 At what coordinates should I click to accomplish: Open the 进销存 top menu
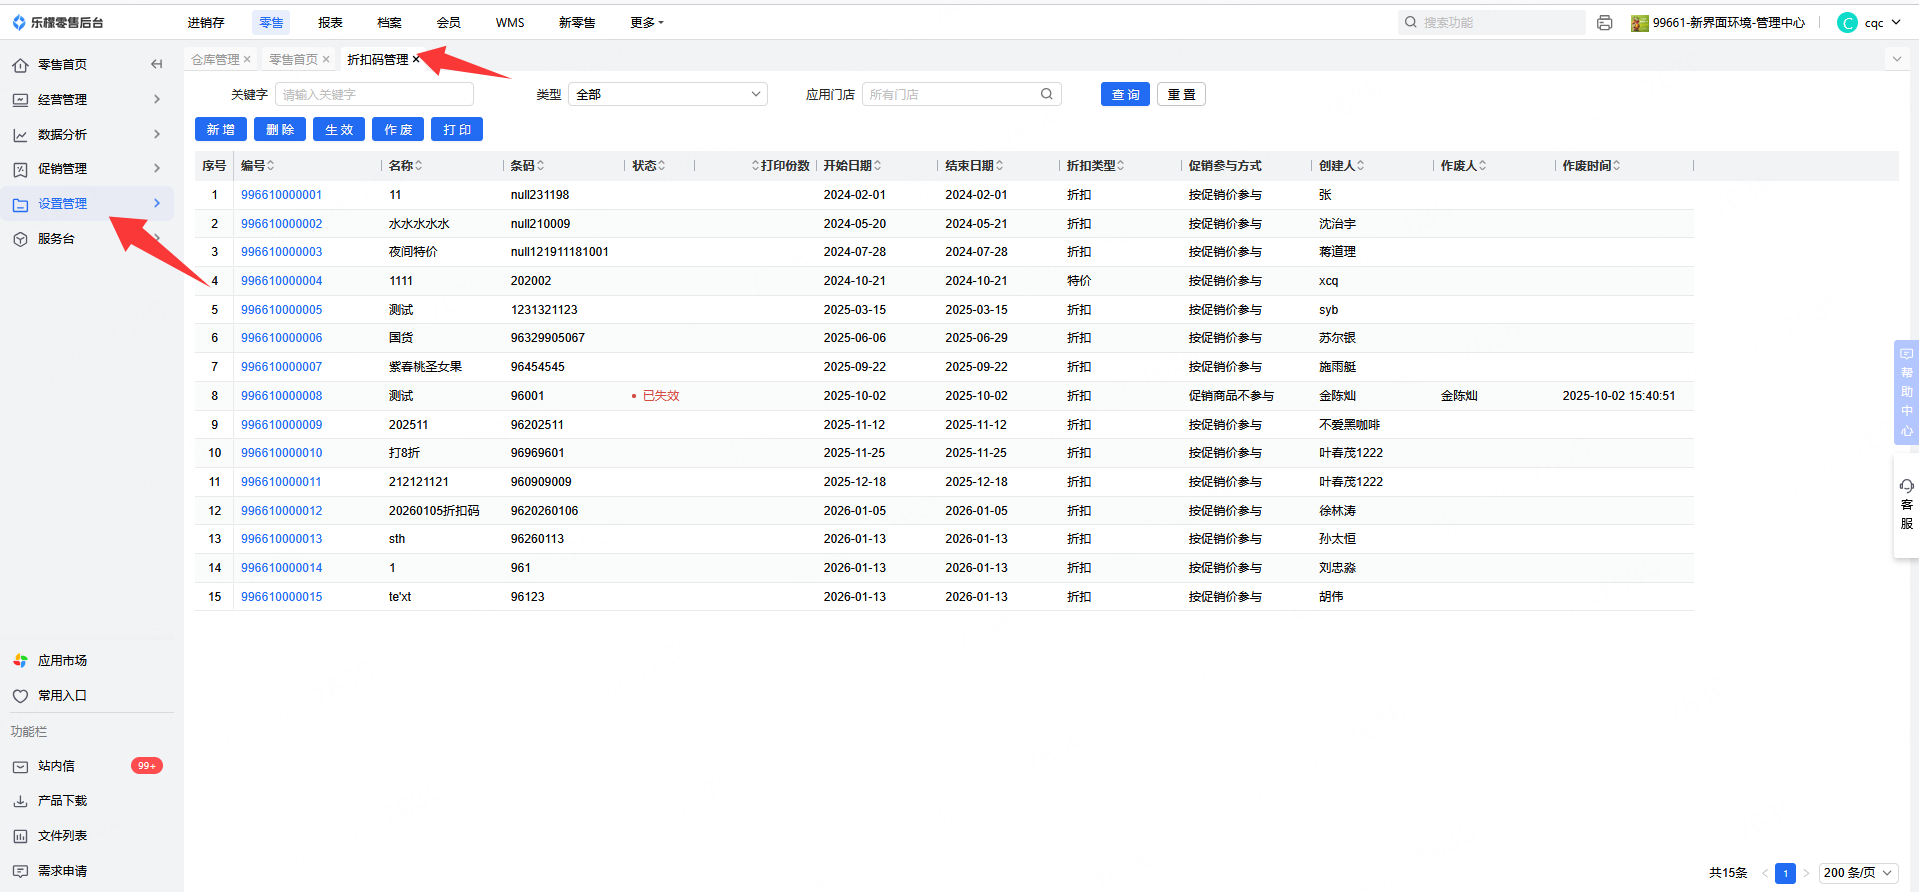click(x=206, y=23)
